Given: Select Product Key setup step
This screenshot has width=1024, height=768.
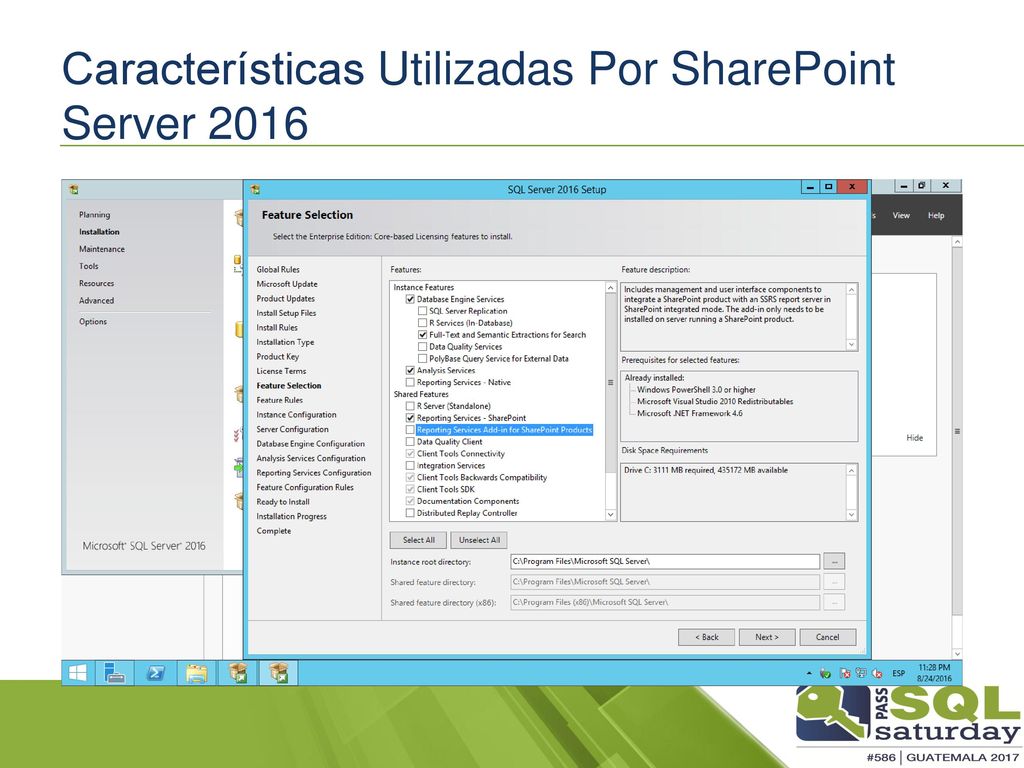Looking at the screenshot, I should pos(278,357).
